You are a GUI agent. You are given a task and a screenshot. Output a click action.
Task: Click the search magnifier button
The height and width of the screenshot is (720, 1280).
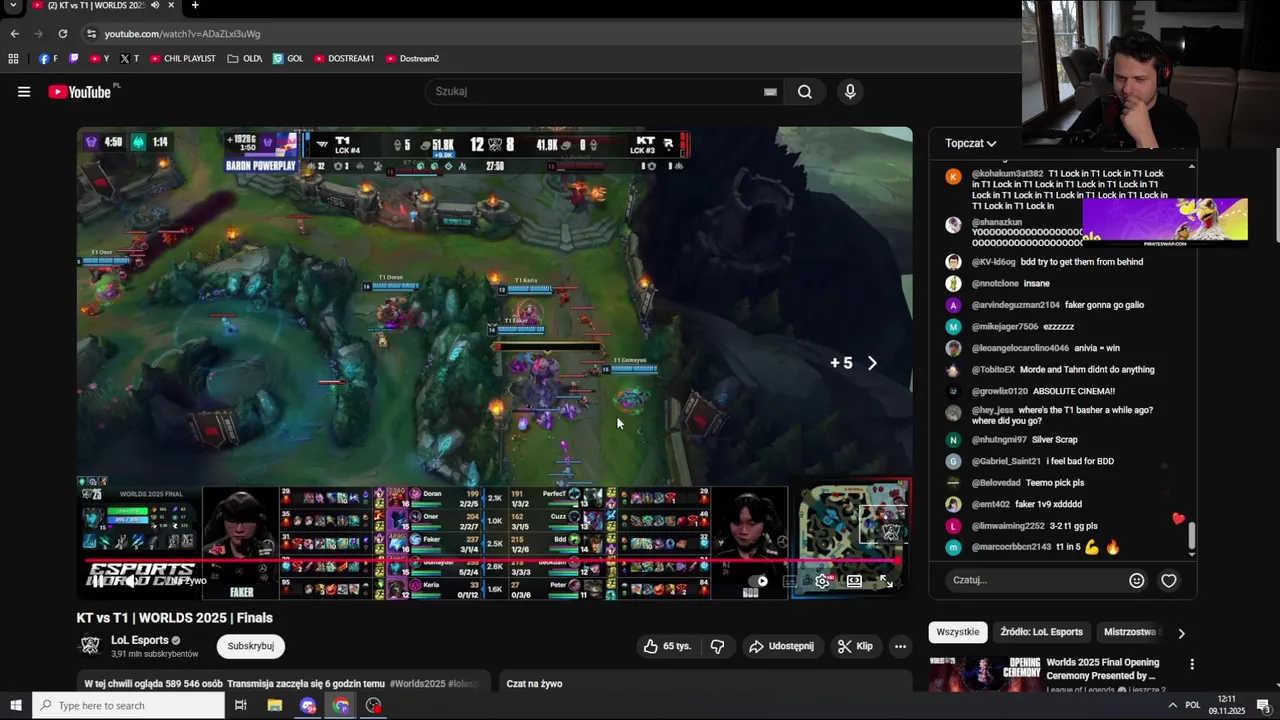805,92
